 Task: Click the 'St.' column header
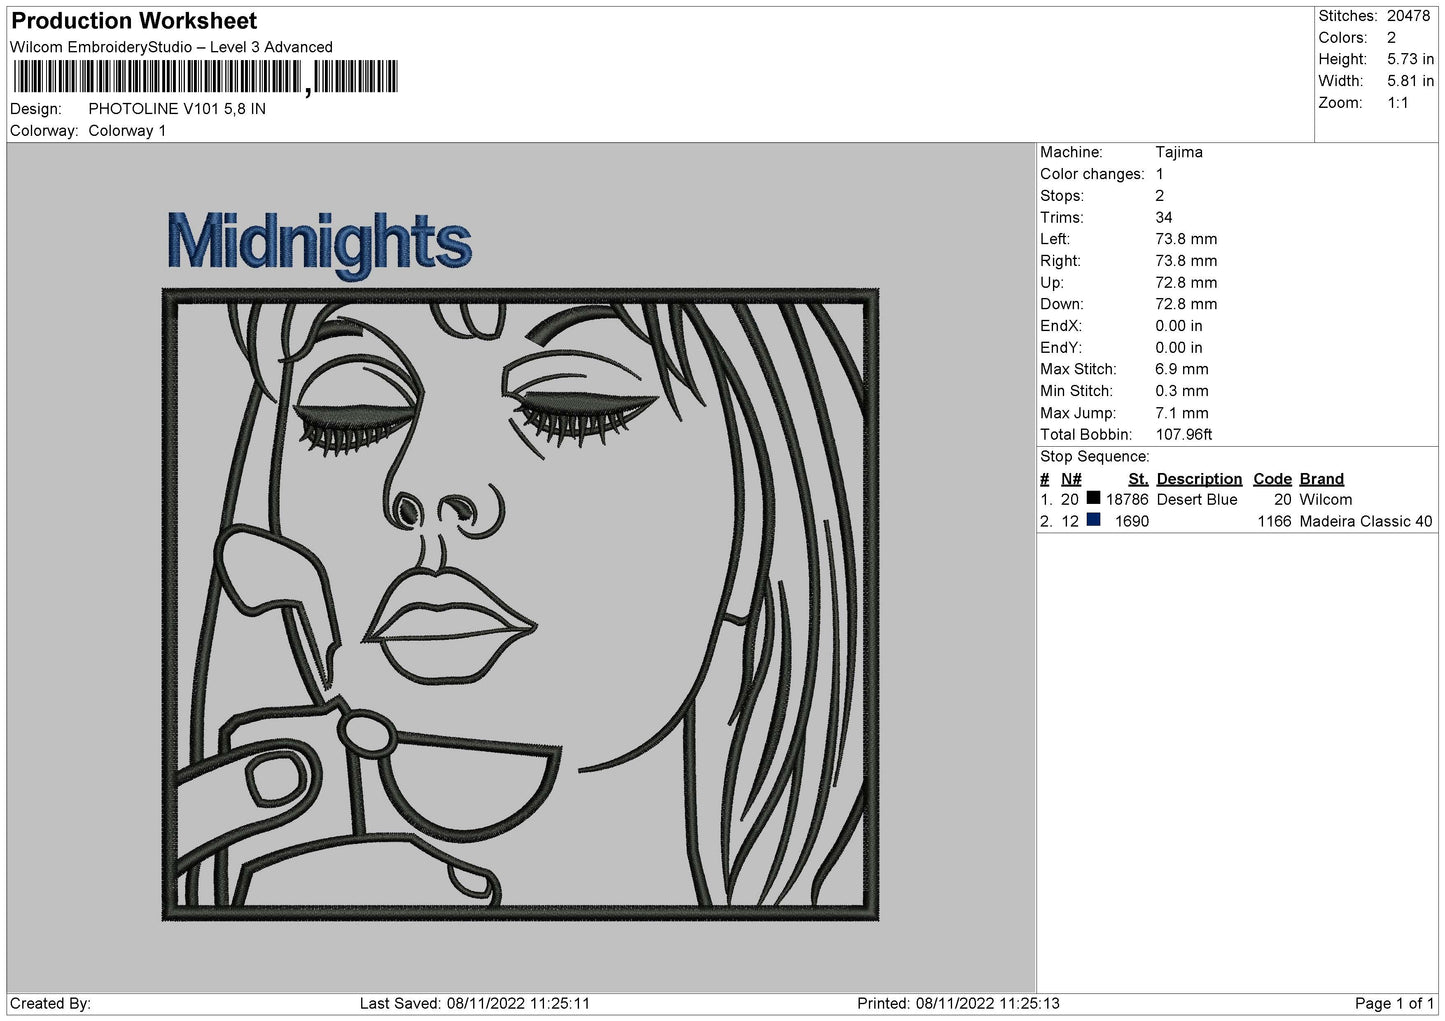click(1138, 479)
